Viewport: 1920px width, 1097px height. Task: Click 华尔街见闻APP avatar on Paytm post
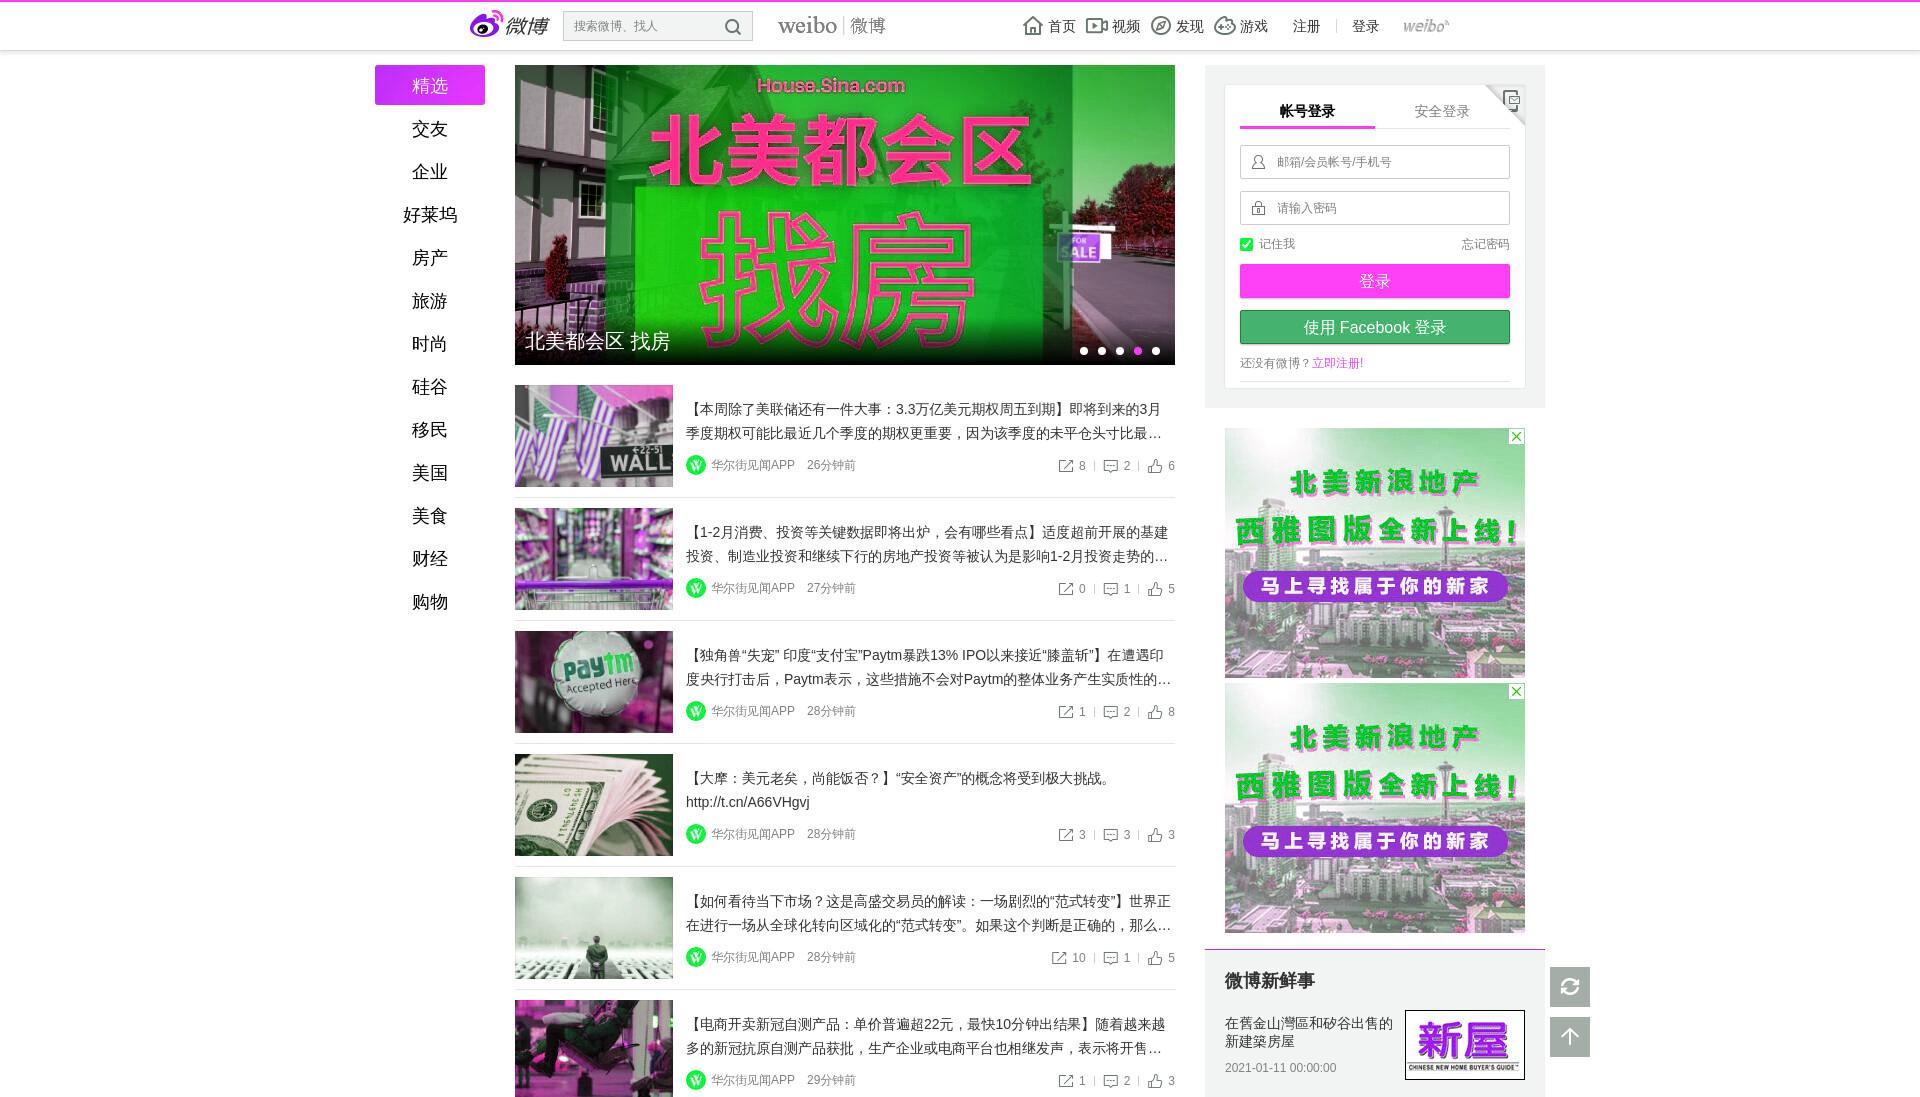pos(696,711)
